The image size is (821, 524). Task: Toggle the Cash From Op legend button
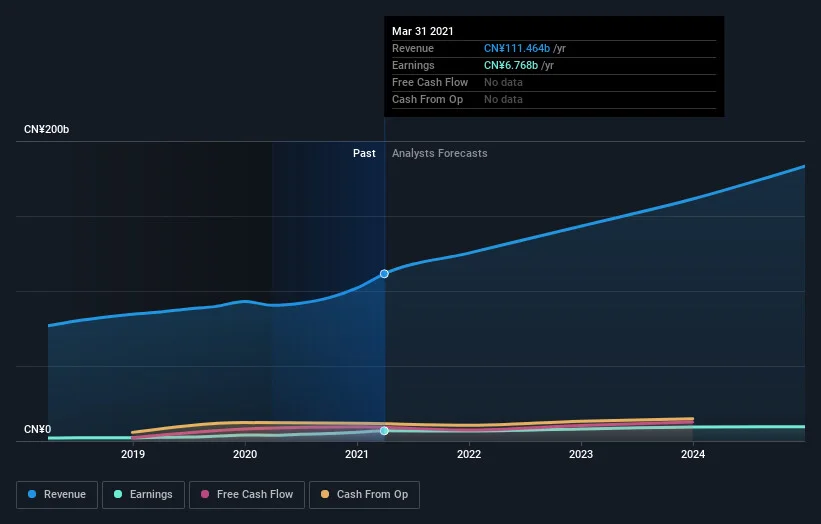tap(364, 495)
